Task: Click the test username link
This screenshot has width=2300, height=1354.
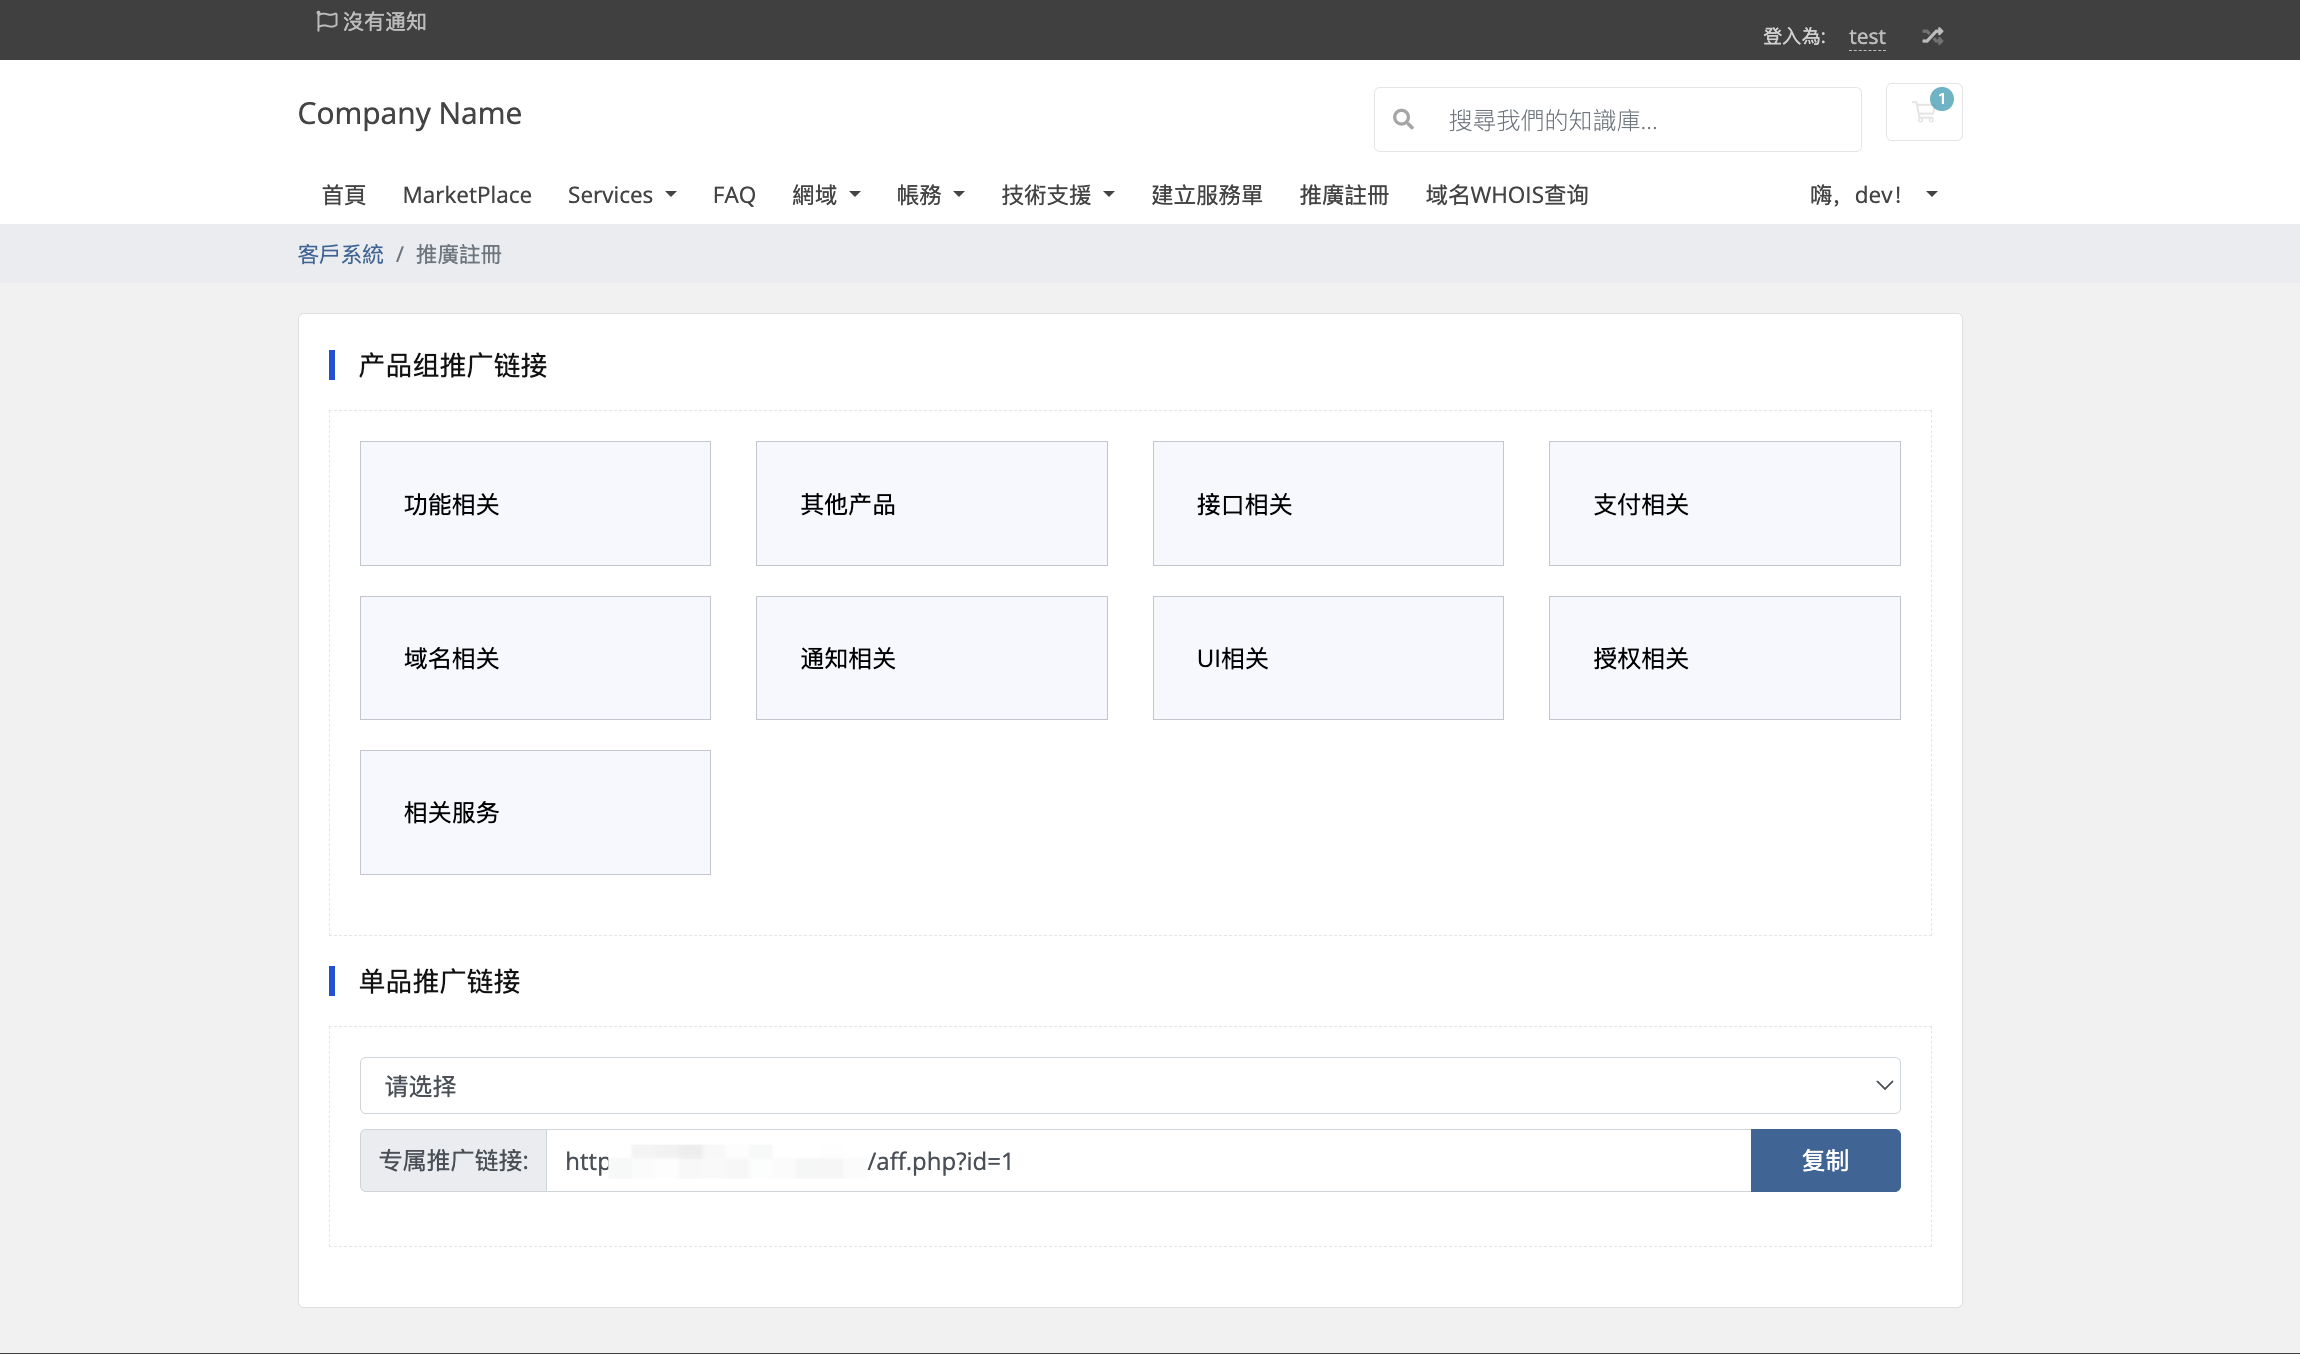Action: click(x=1866, y=37)
